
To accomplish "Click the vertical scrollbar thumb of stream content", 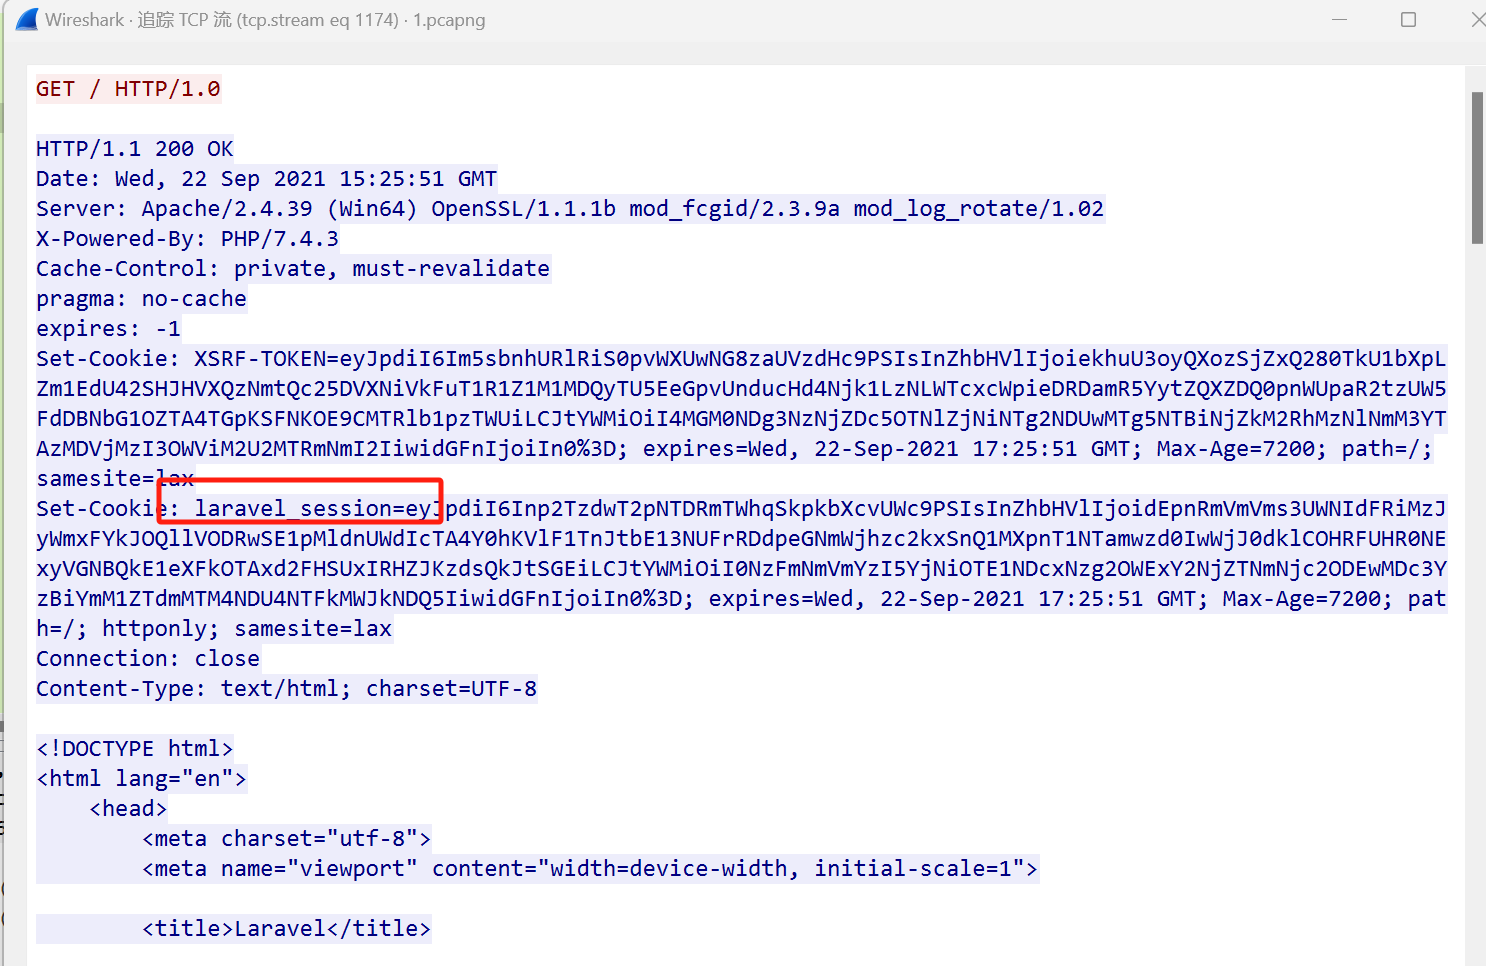I will click(1477, 168).
